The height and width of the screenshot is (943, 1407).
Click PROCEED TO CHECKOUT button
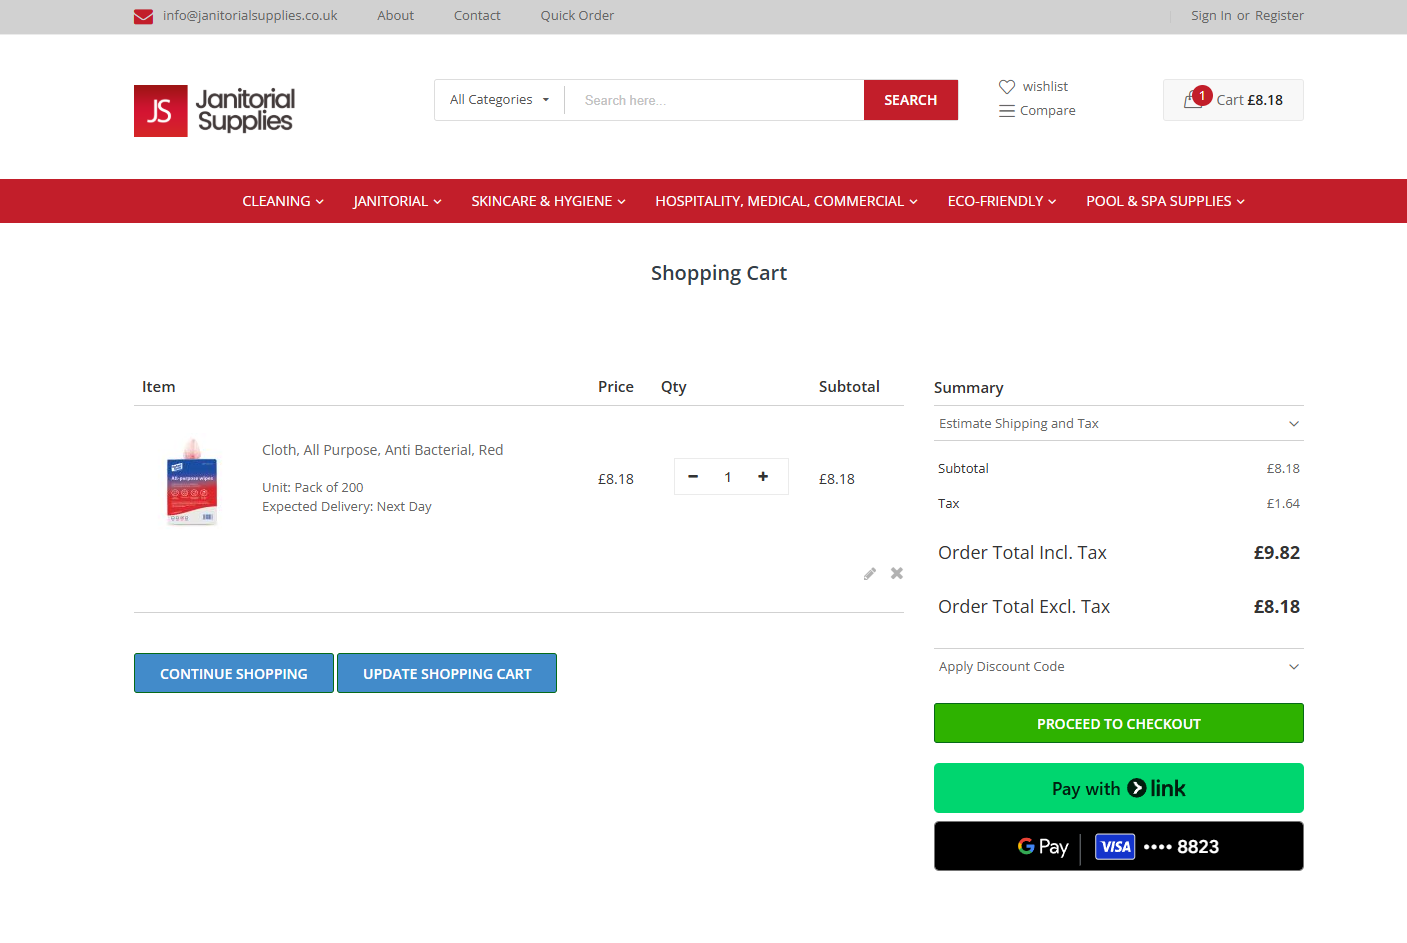point(1118,724)
